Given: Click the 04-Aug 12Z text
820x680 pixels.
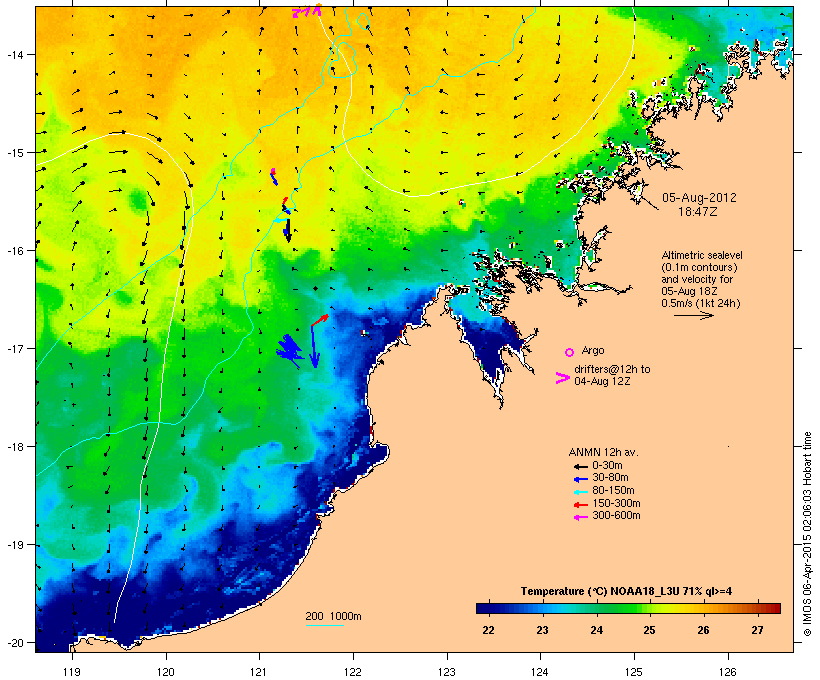Looking at the screenshot, I should [x=602, y=381].
